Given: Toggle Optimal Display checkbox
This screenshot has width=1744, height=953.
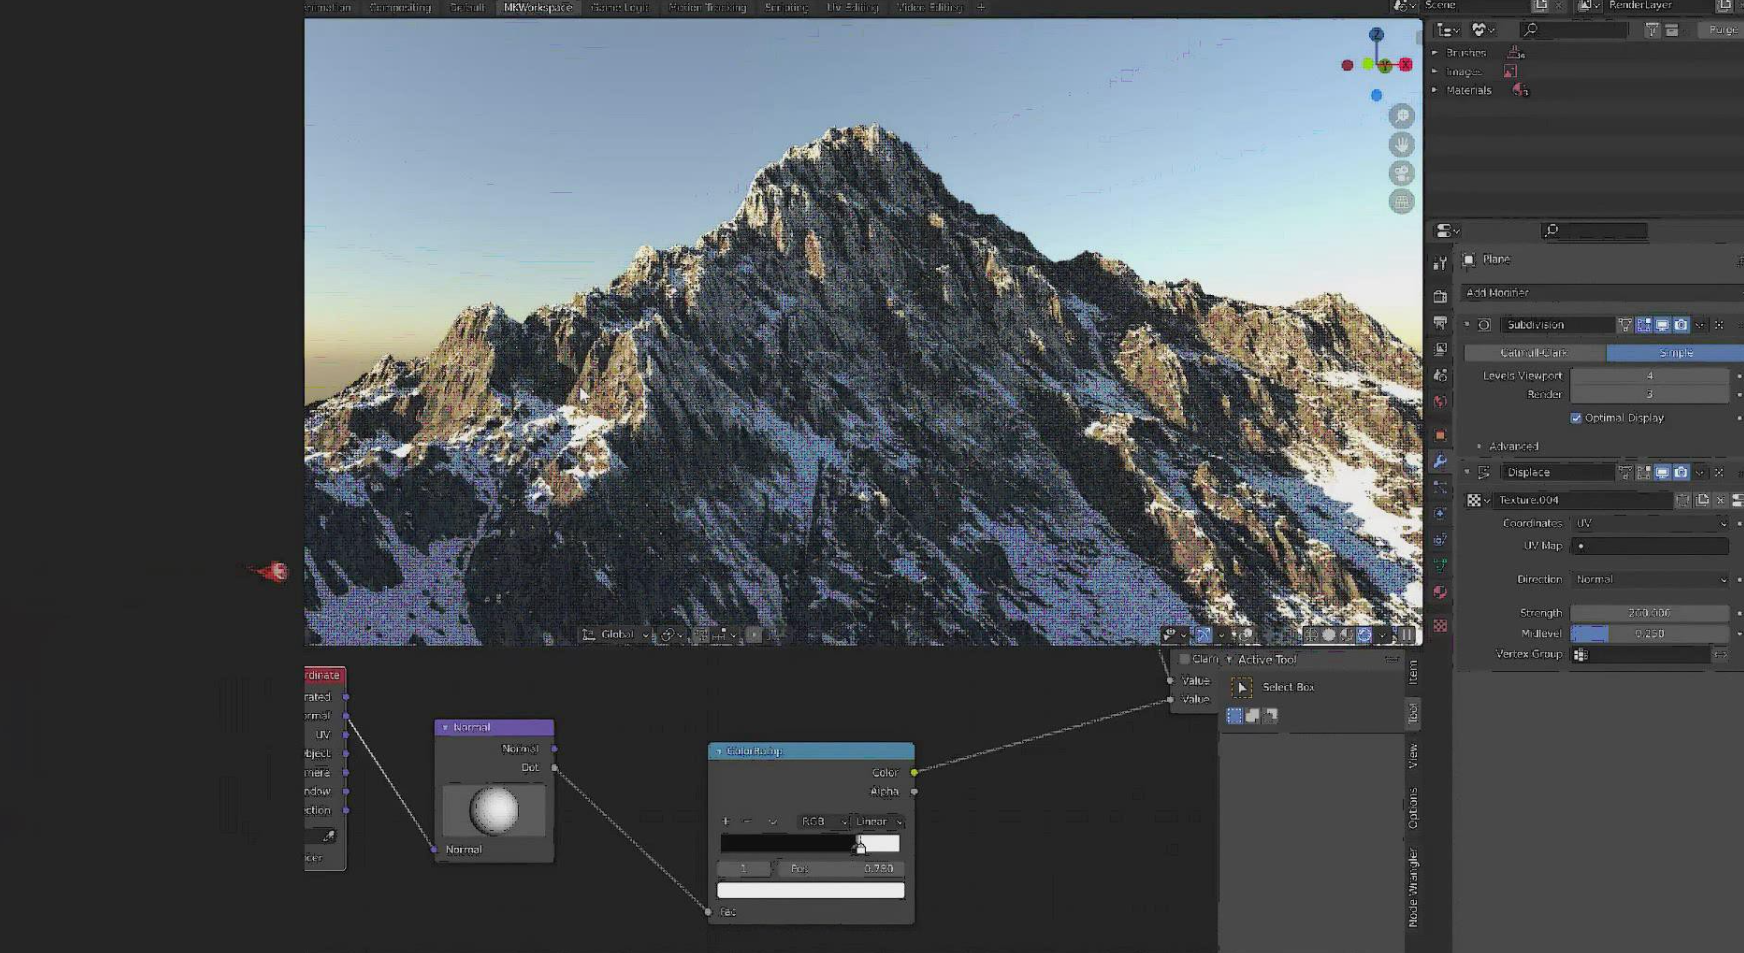Looking at the screenshot, I should [1576, 418].
